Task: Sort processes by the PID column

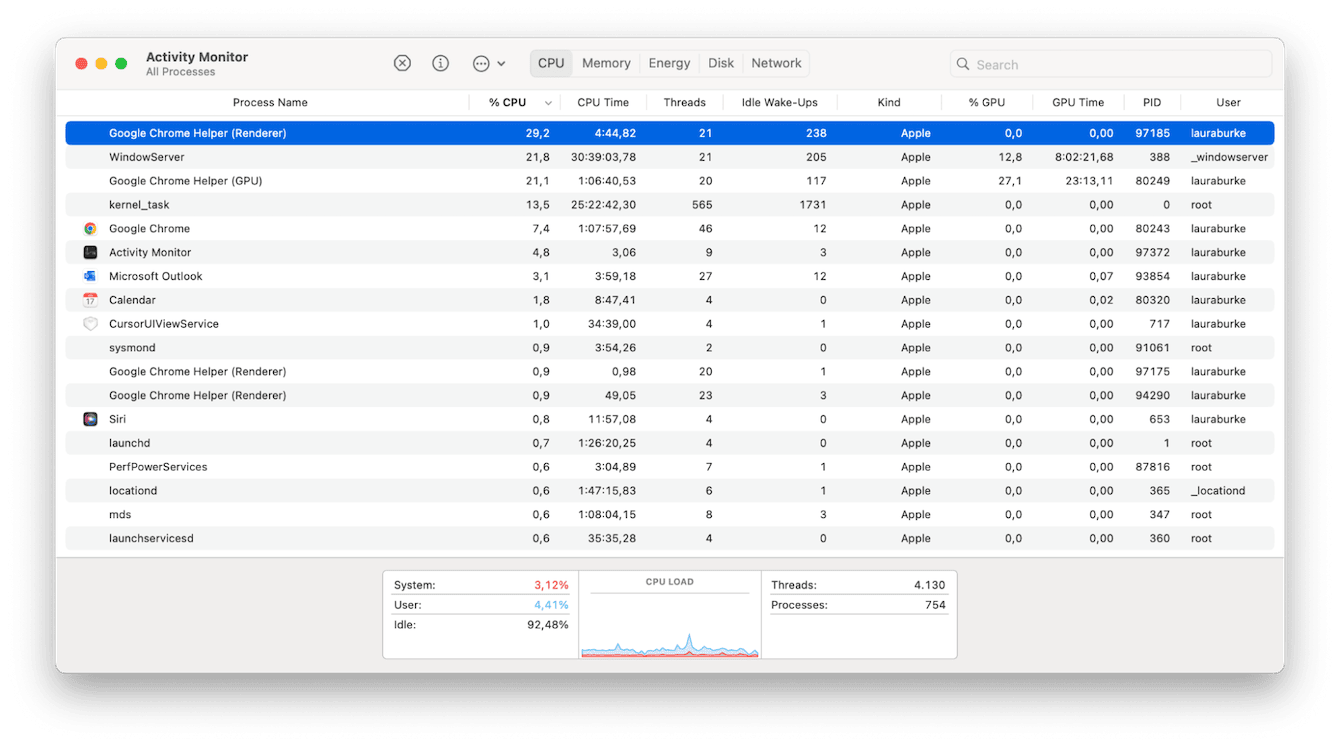Action: coord(1151,102)
